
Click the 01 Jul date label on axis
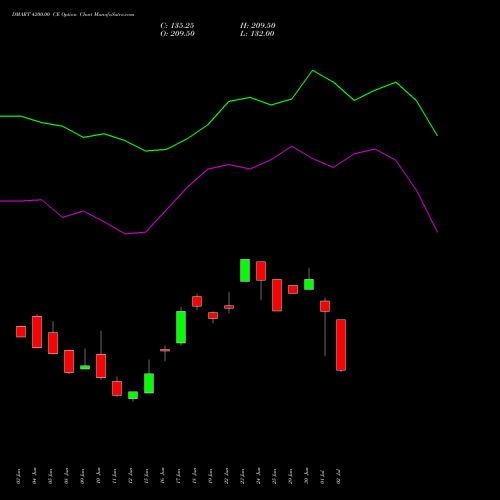click(323, 476)
